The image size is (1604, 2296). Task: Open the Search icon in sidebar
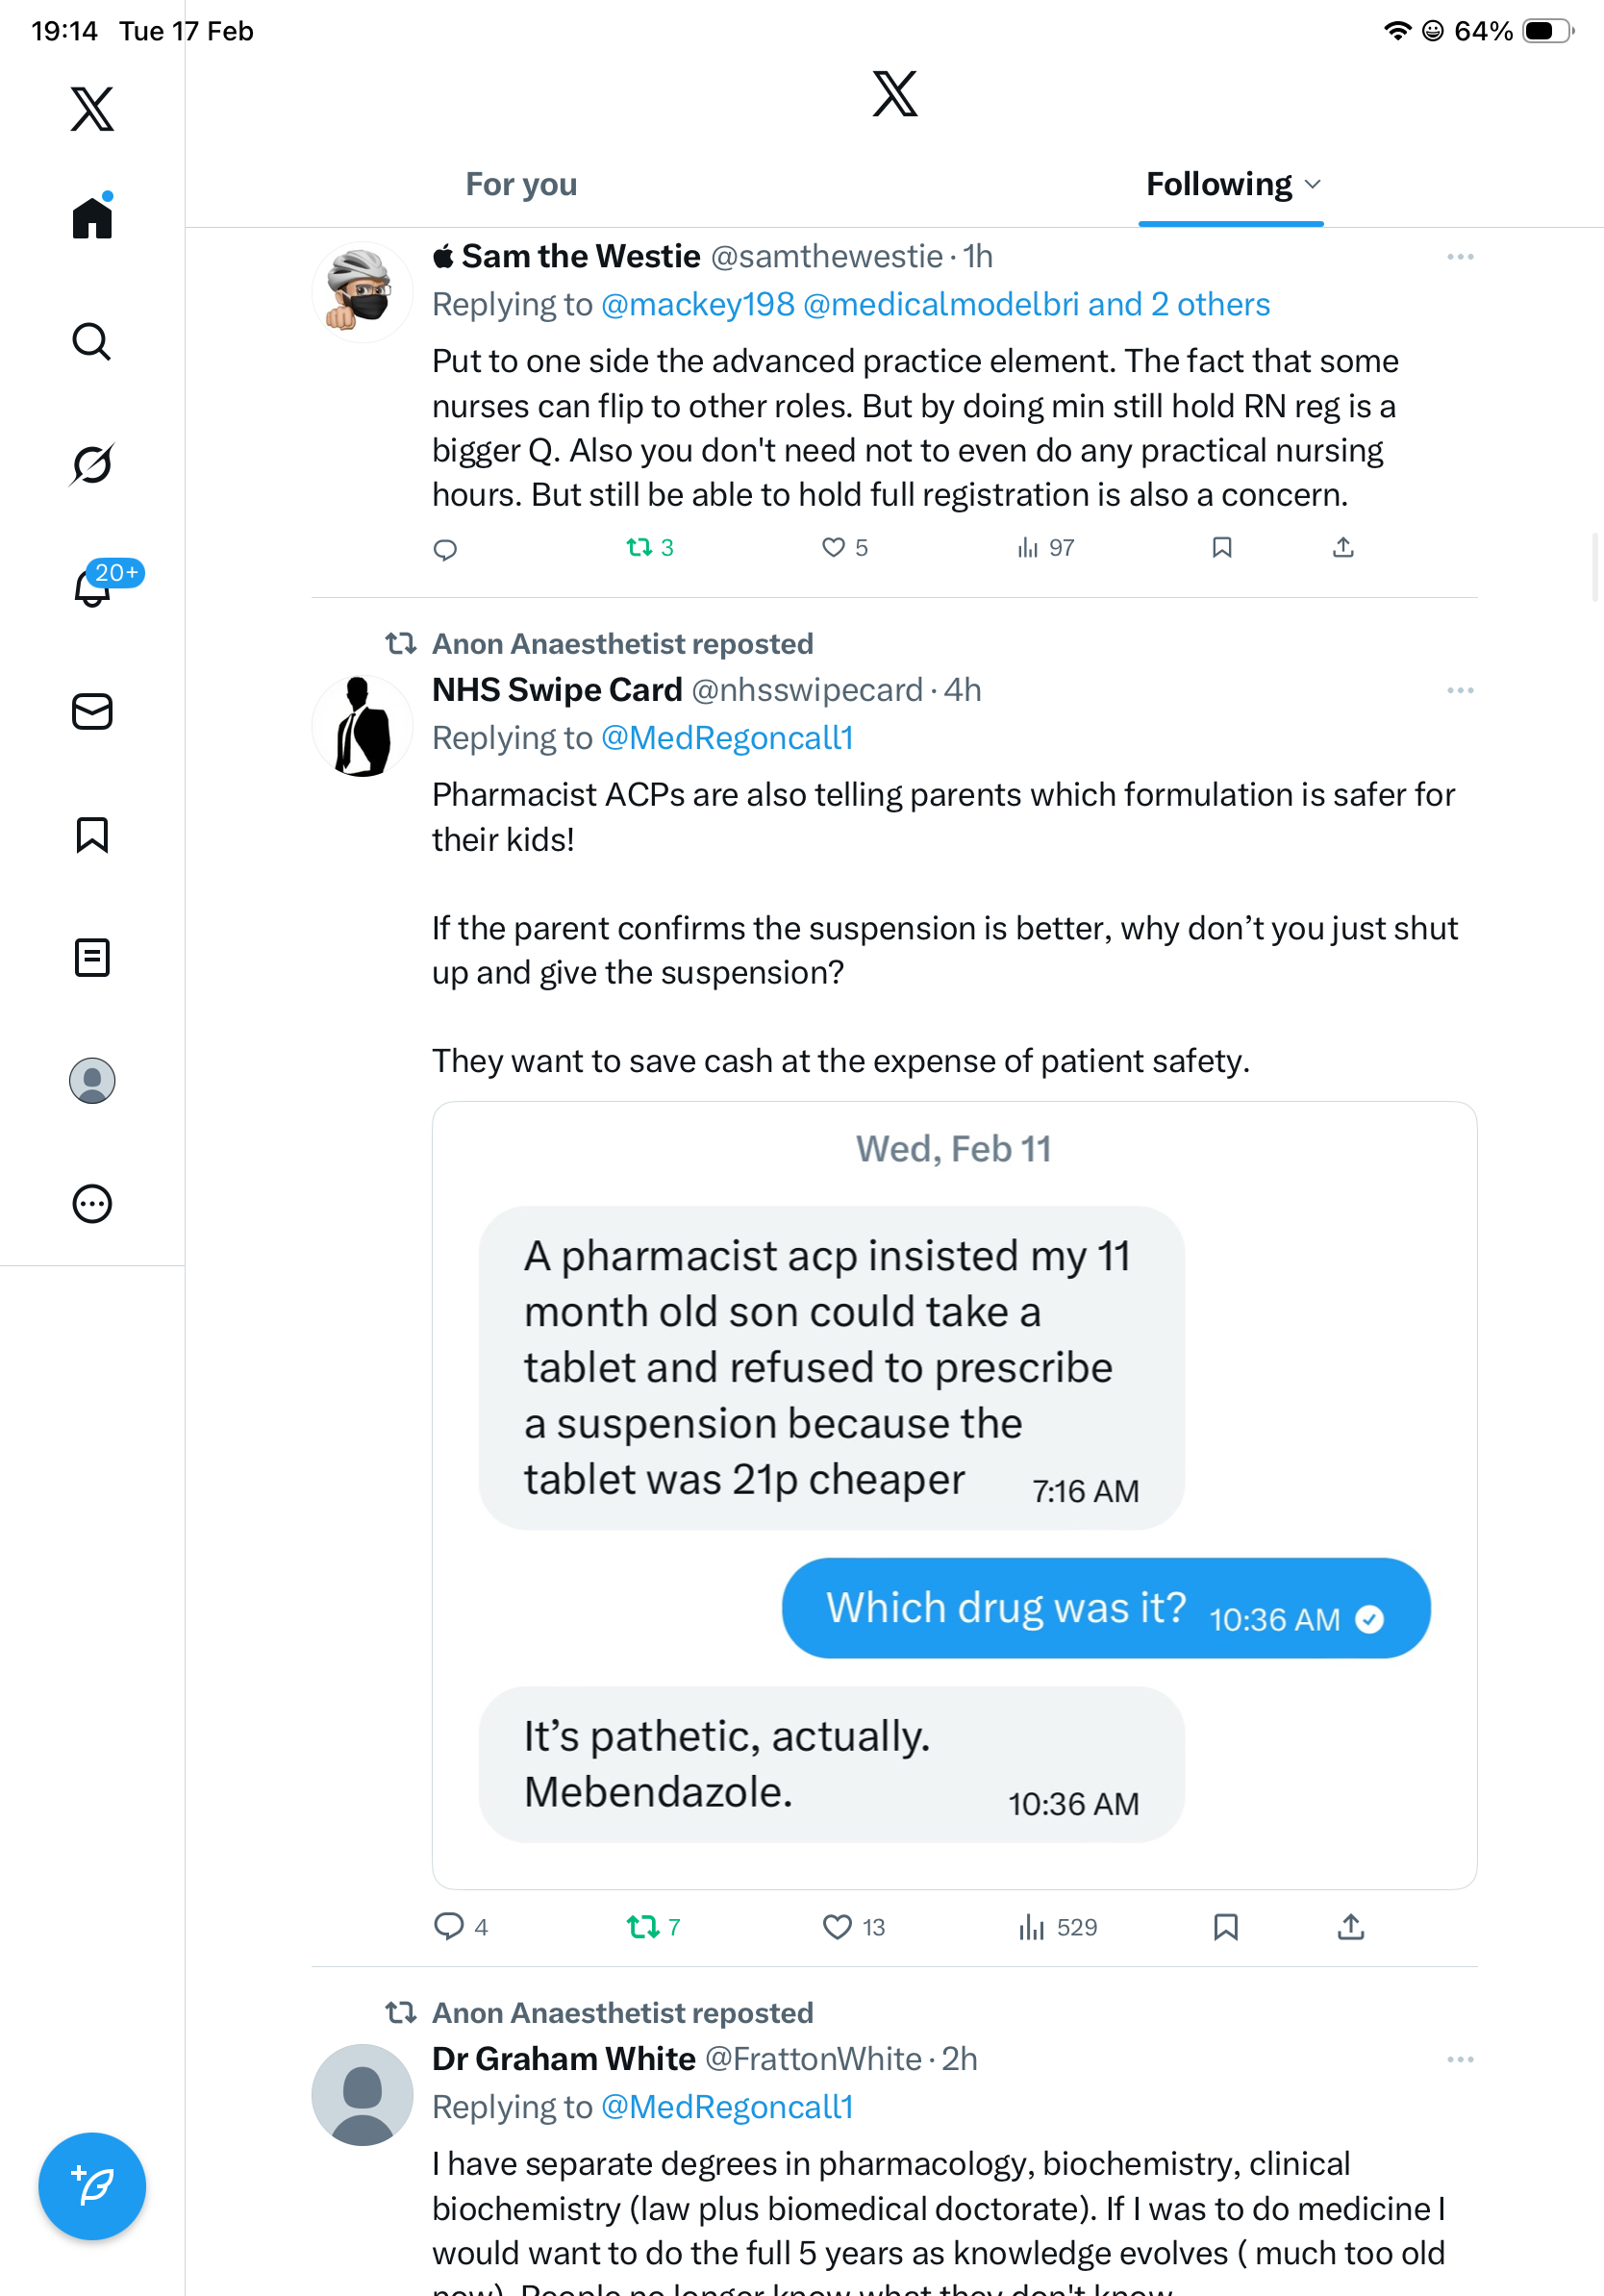(92, 342)
